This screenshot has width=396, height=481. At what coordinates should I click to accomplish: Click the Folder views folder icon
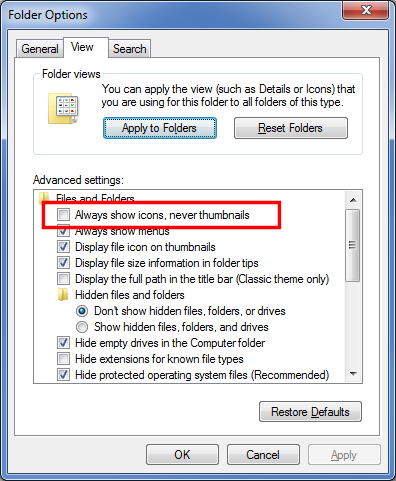[63, 109]
